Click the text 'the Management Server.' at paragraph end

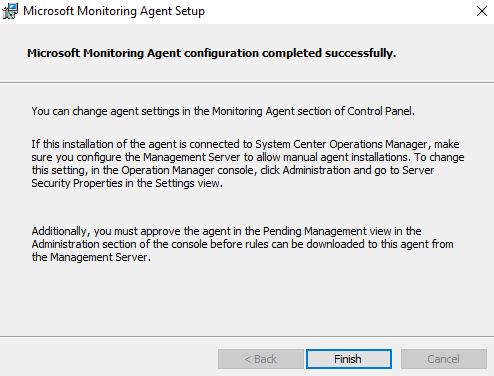point(91,257)
